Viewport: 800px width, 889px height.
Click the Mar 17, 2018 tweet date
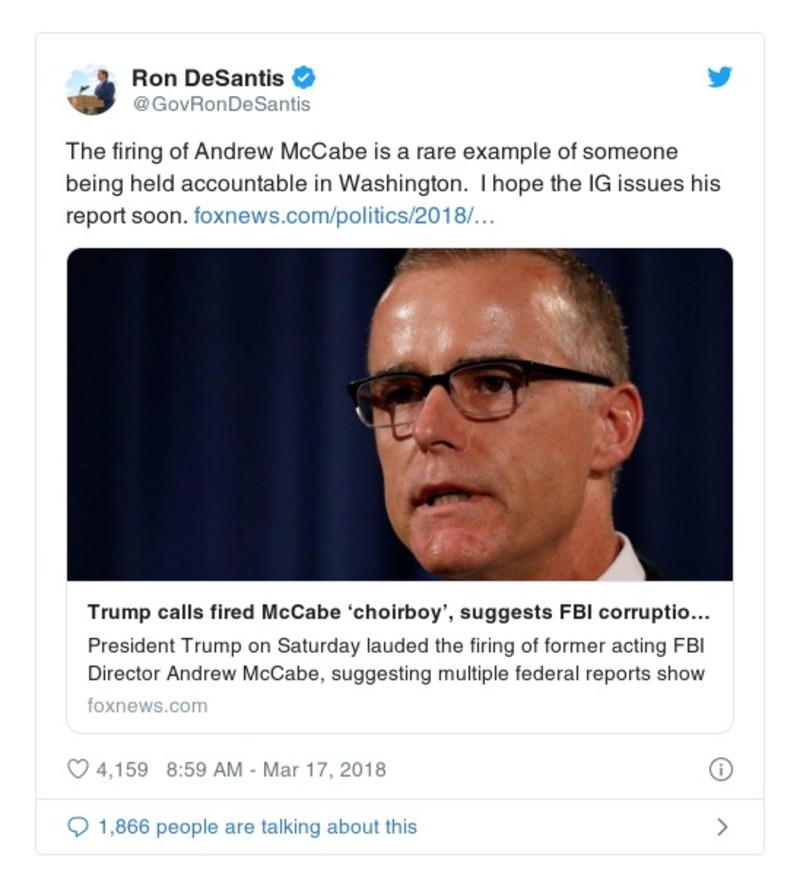(324, 769)
